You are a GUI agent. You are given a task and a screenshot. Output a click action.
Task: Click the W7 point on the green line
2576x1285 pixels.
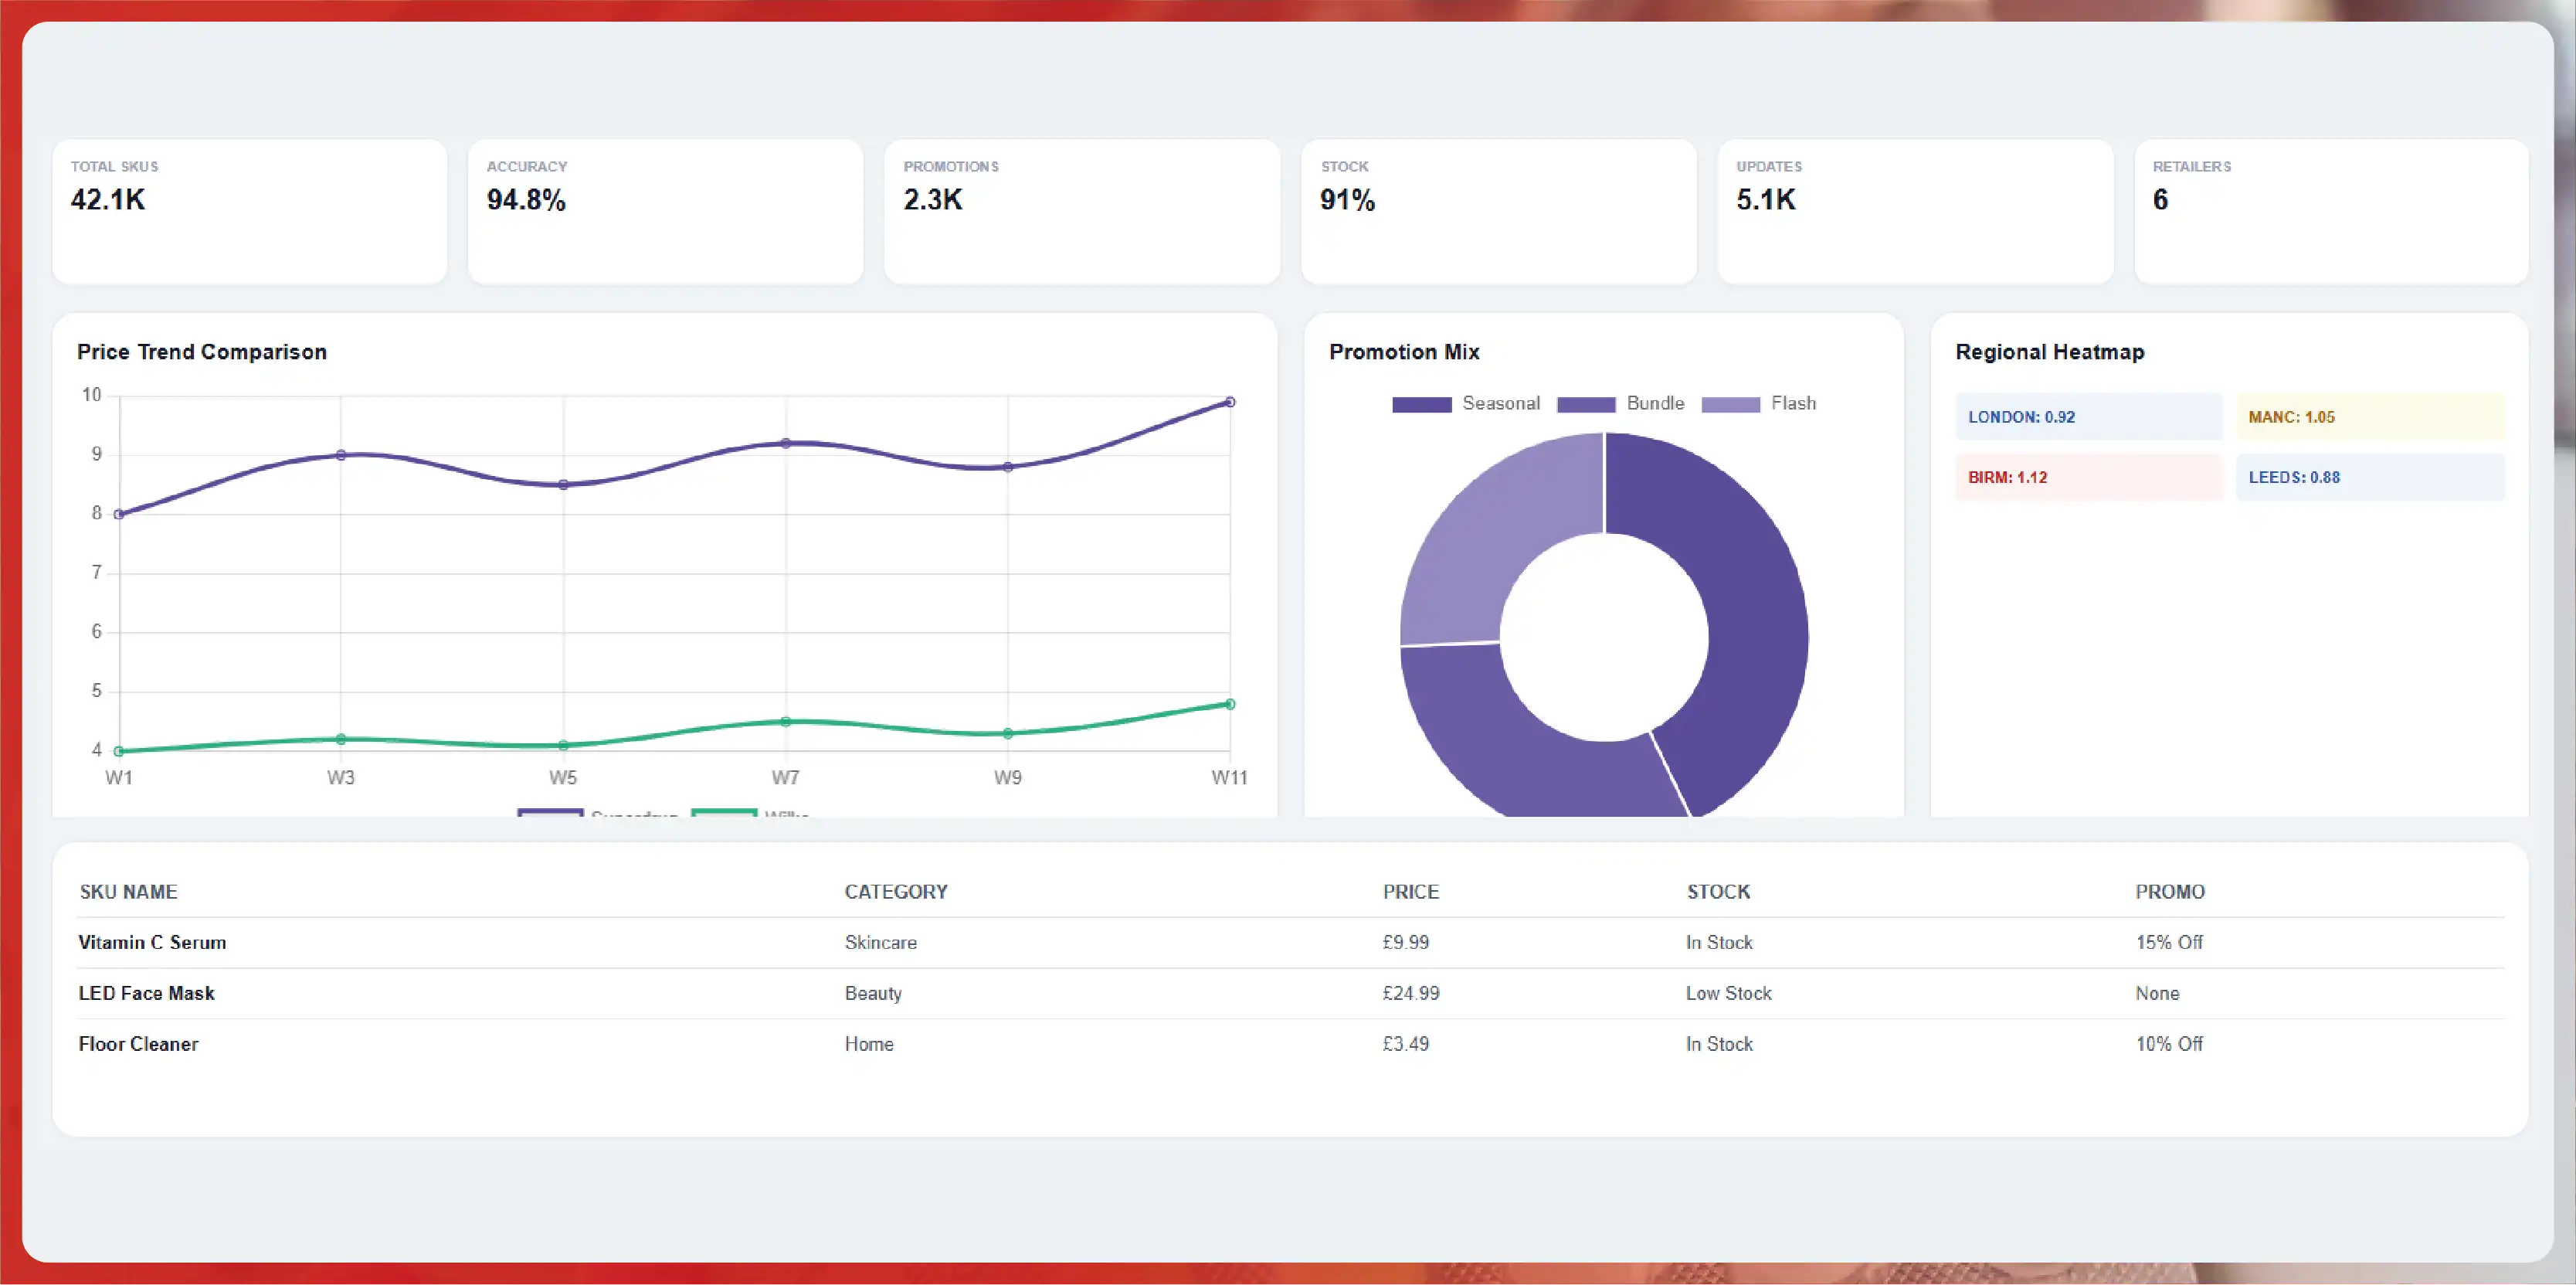coord(786,722)
